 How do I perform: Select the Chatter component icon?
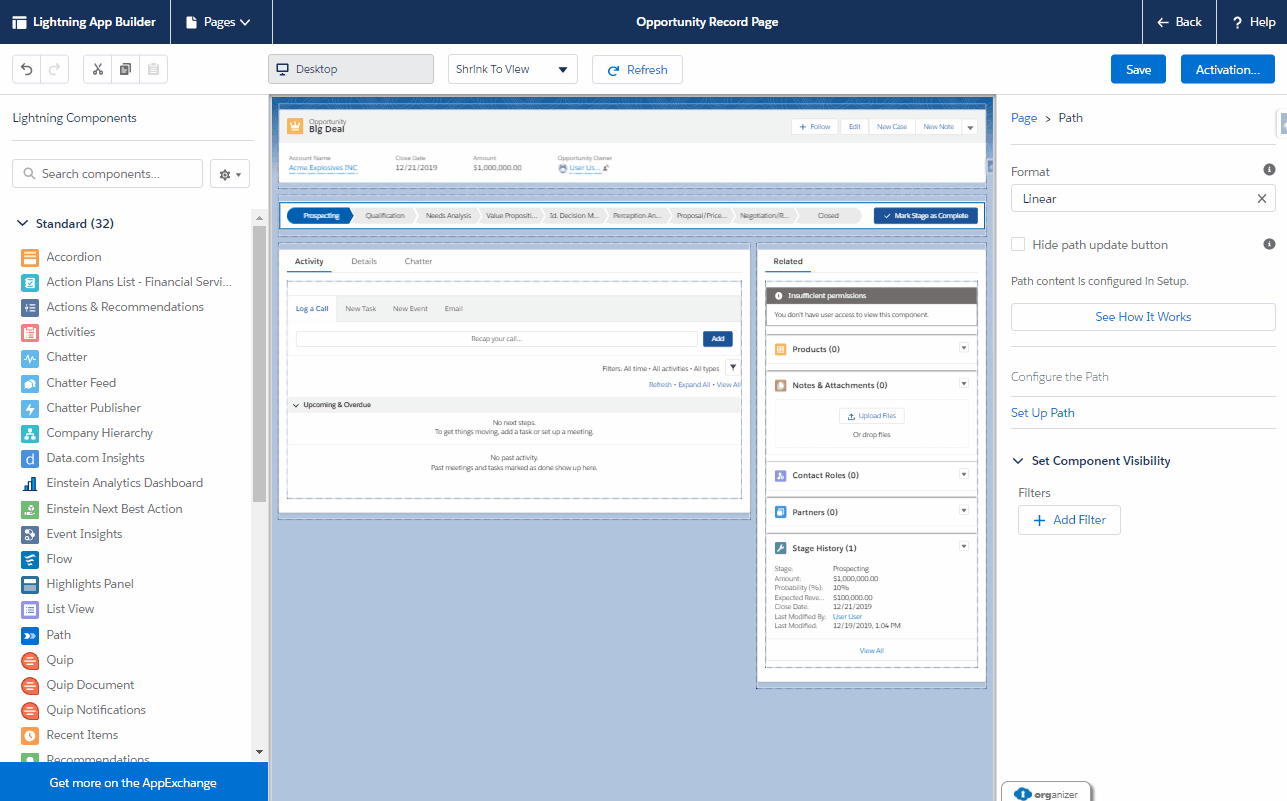29,357
